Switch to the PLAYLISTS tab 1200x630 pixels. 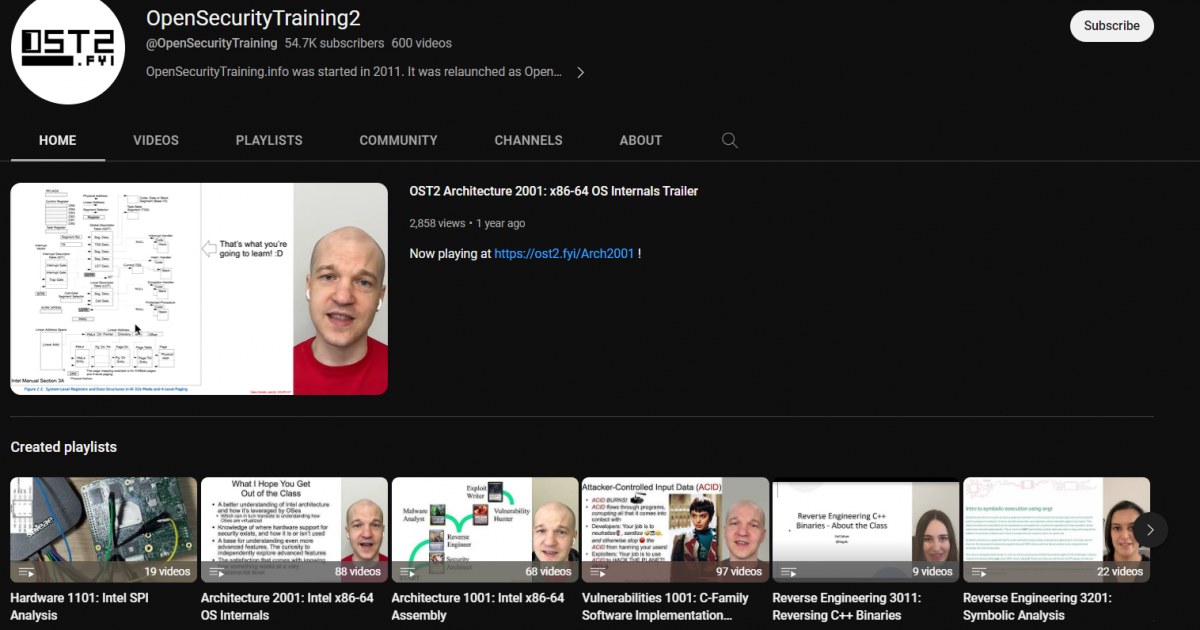tap(269, 140)
